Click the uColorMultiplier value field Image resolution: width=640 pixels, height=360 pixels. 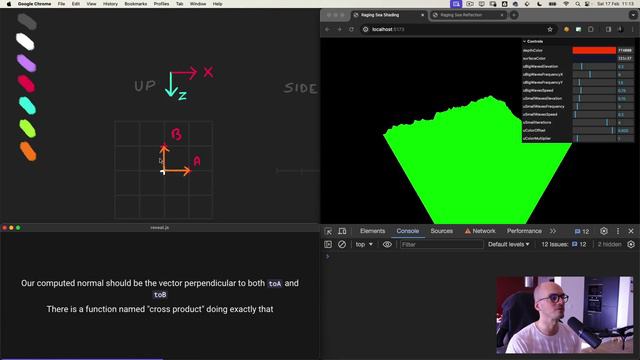coord(625,139)
